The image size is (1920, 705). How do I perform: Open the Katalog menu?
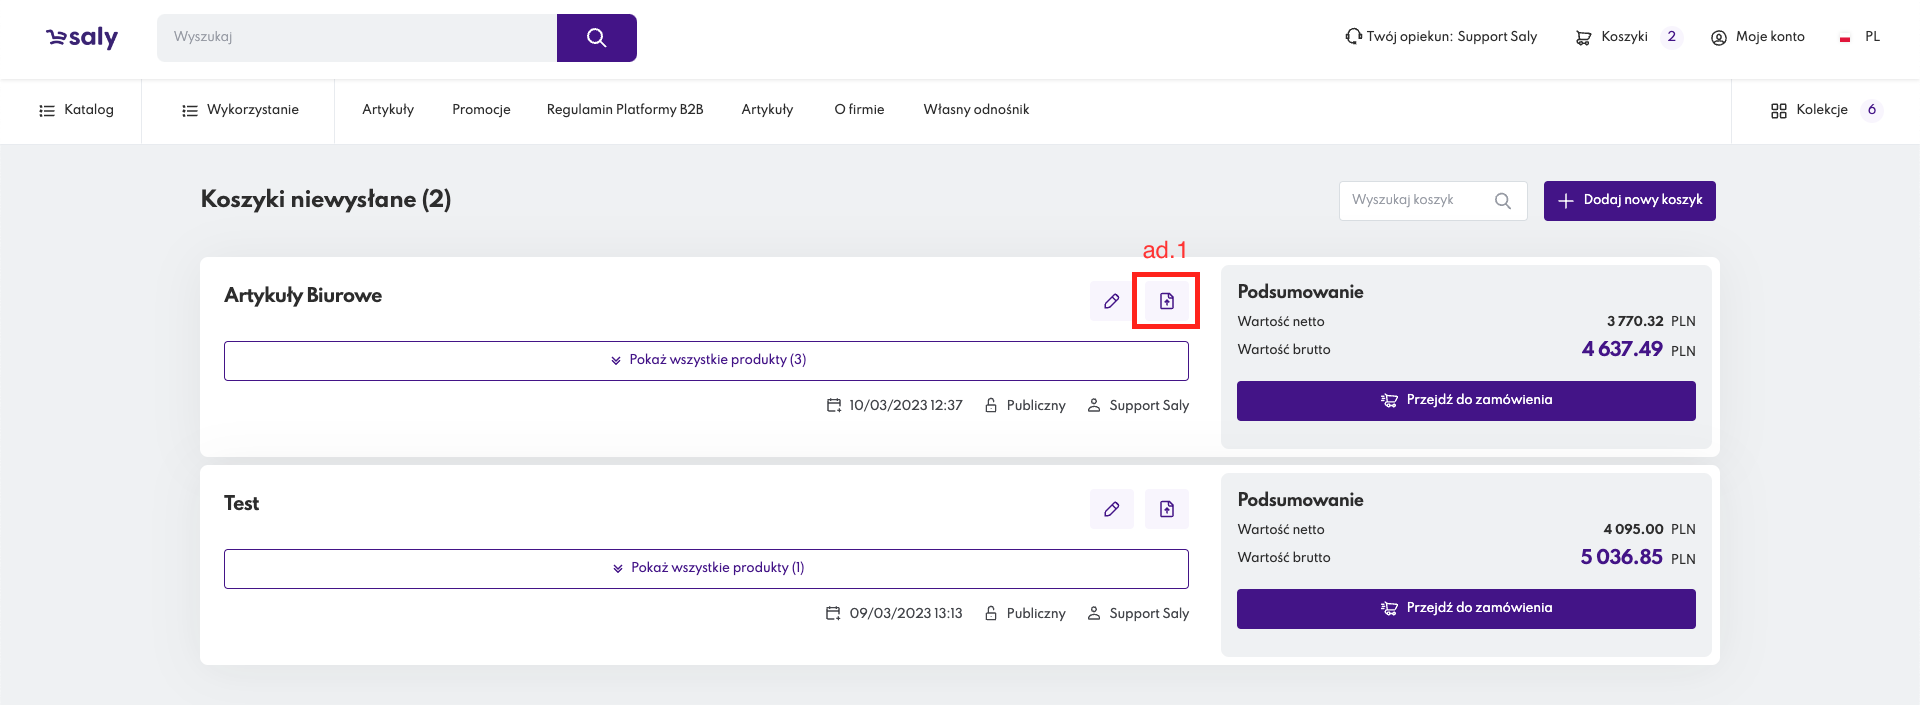coord(76,110)
